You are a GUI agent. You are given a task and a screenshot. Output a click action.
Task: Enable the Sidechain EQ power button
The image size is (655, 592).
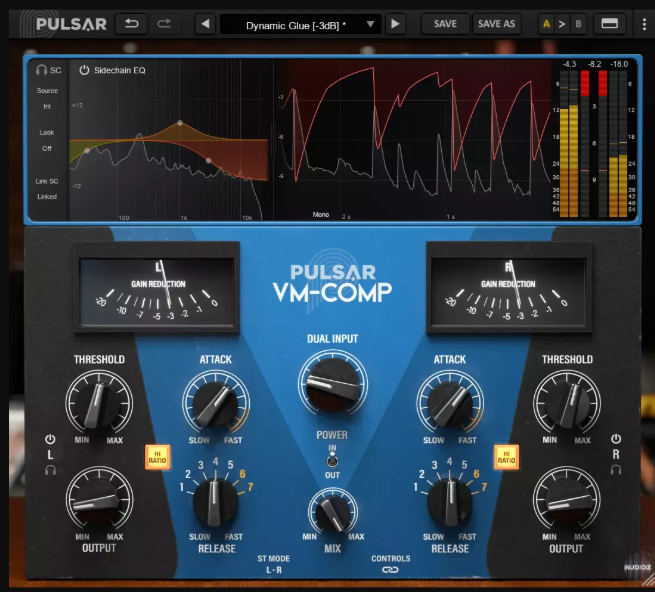tap(84, 70)
